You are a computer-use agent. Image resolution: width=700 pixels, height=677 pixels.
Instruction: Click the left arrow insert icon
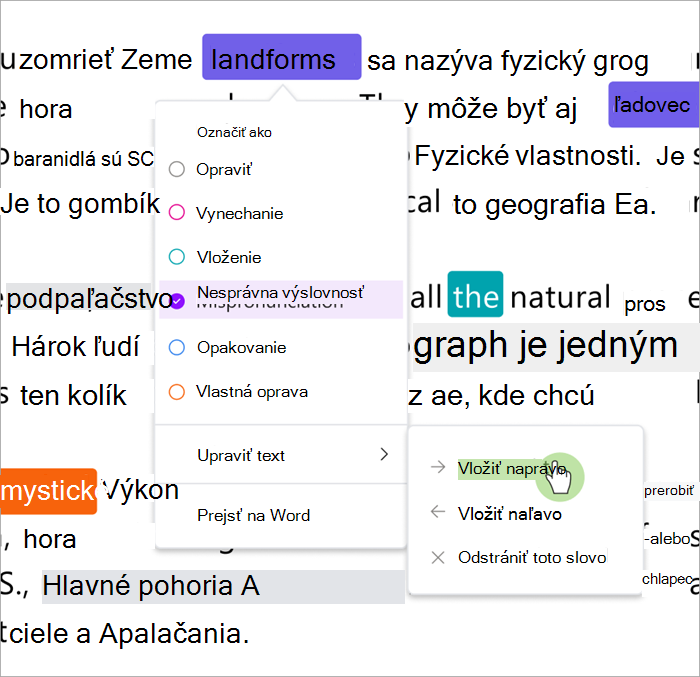tap(438, 512)
